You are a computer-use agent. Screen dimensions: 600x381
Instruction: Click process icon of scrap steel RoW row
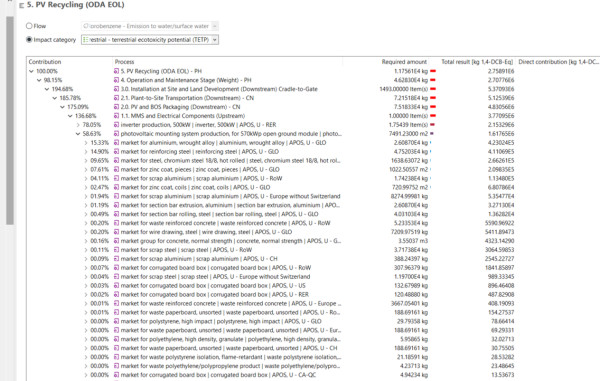coord(116,250)
